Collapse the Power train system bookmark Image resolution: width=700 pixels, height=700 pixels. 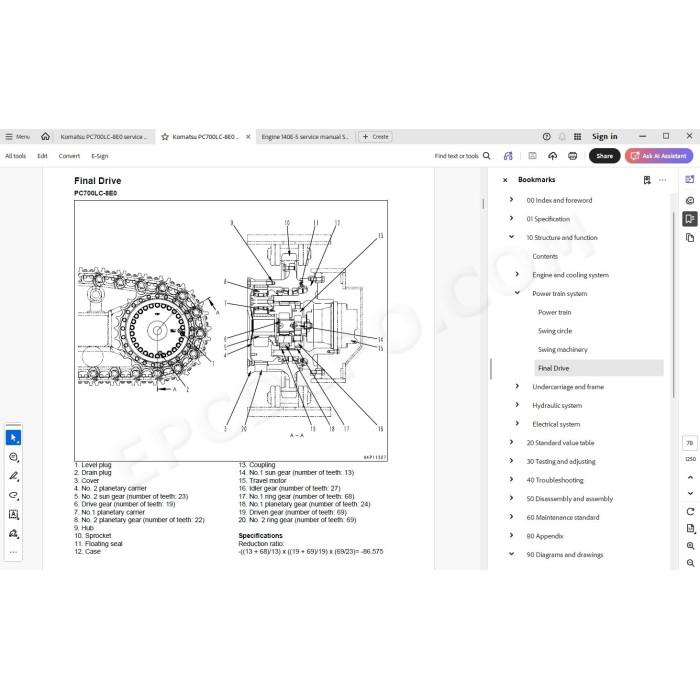[x=517, y=293]
